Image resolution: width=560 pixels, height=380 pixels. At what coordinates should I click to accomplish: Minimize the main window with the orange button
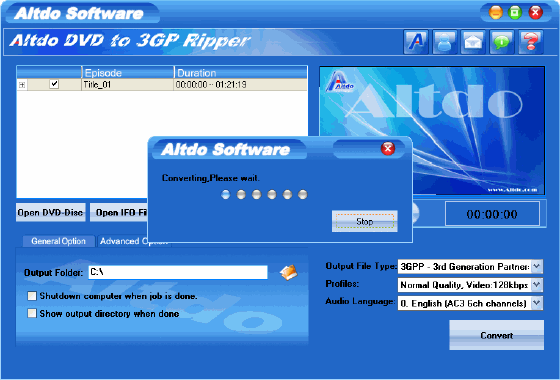pos(496,13)
